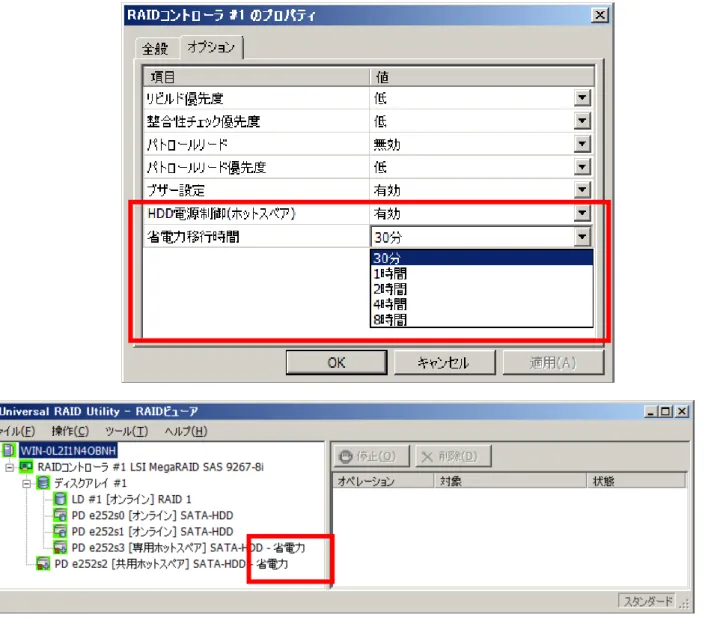Switch to the 全般 tab
This screenshot has height=618, width=705.
tap(155, 48)
